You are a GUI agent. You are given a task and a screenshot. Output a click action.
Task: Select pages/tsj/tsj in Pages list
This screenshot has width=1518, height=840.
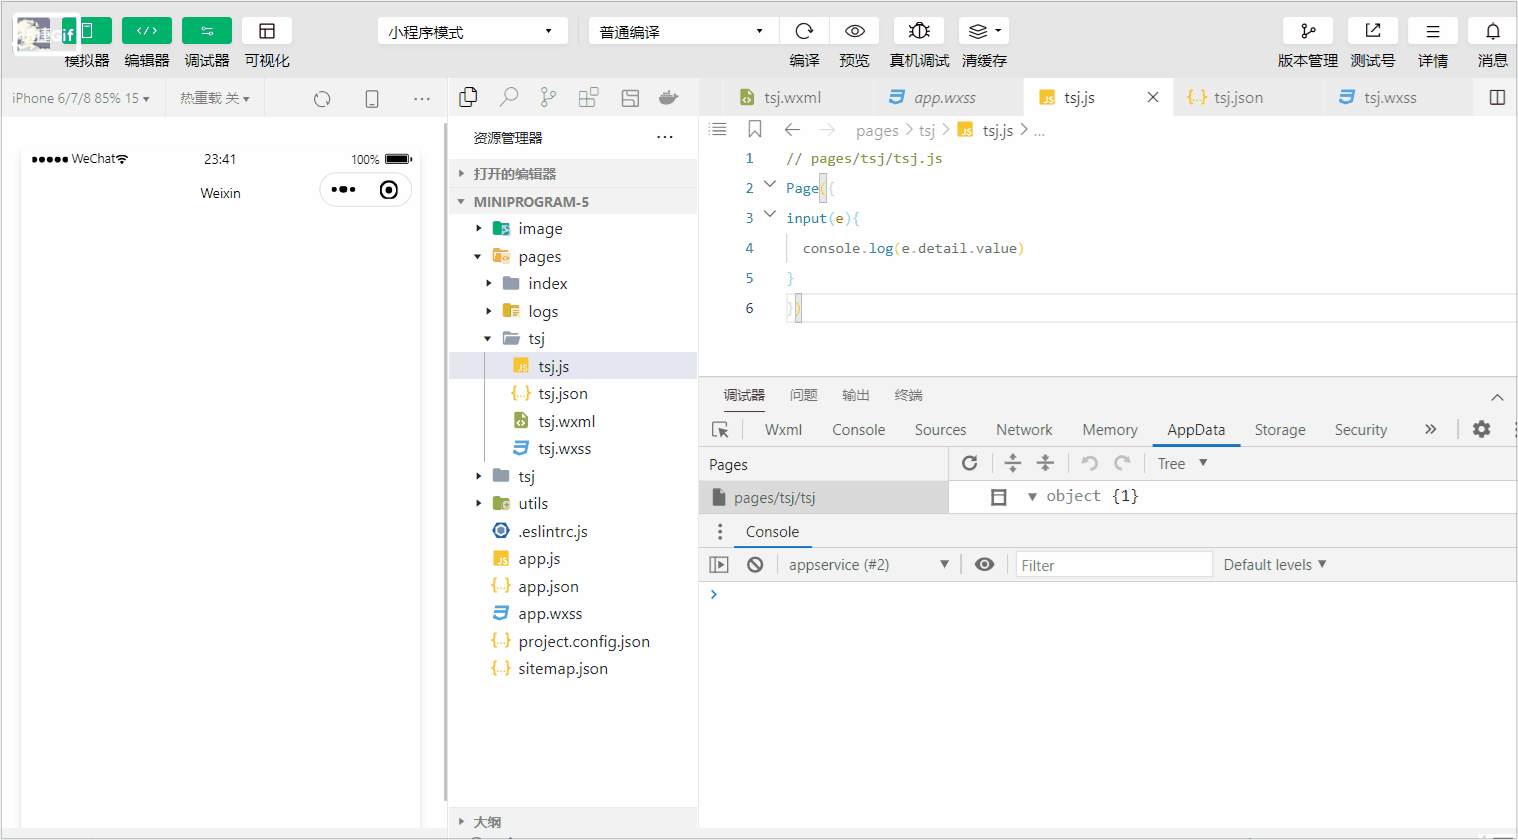(x=824, y=497)
